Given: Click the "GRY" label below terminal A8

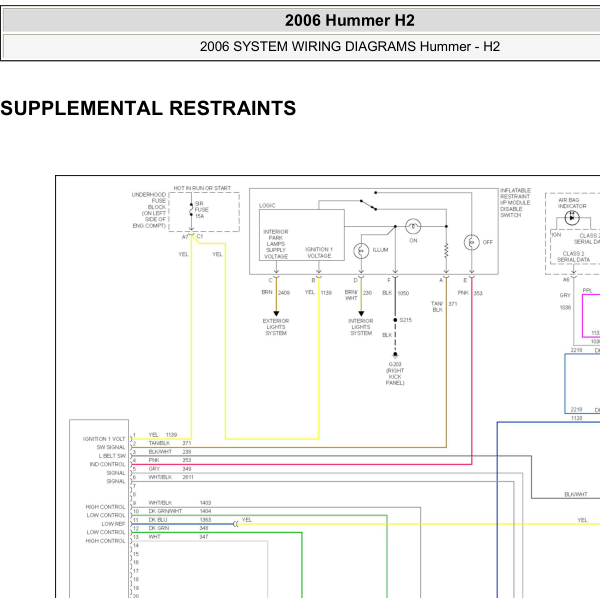Looking at the screenshot, I should [565, 295].
